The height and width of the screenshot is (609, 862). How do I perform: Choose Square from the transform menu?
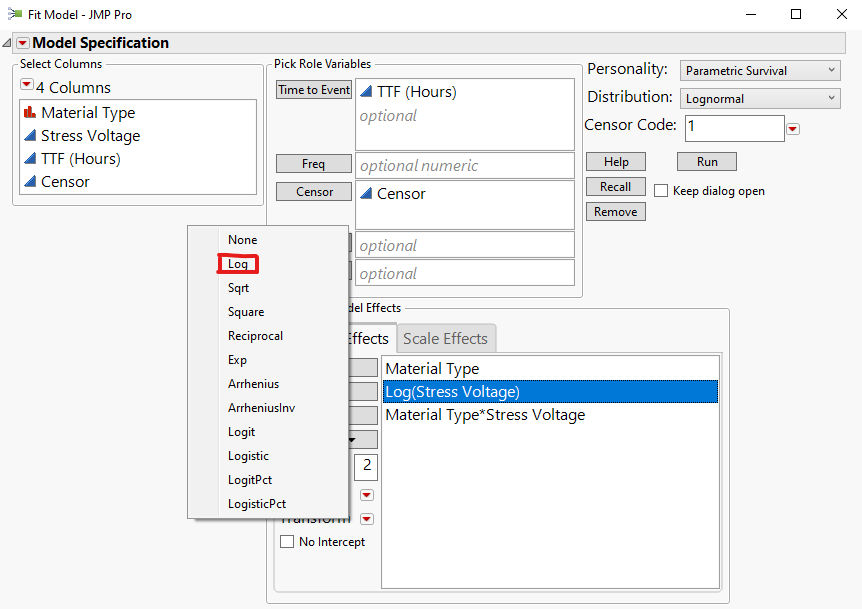click(x=246, y=312)
